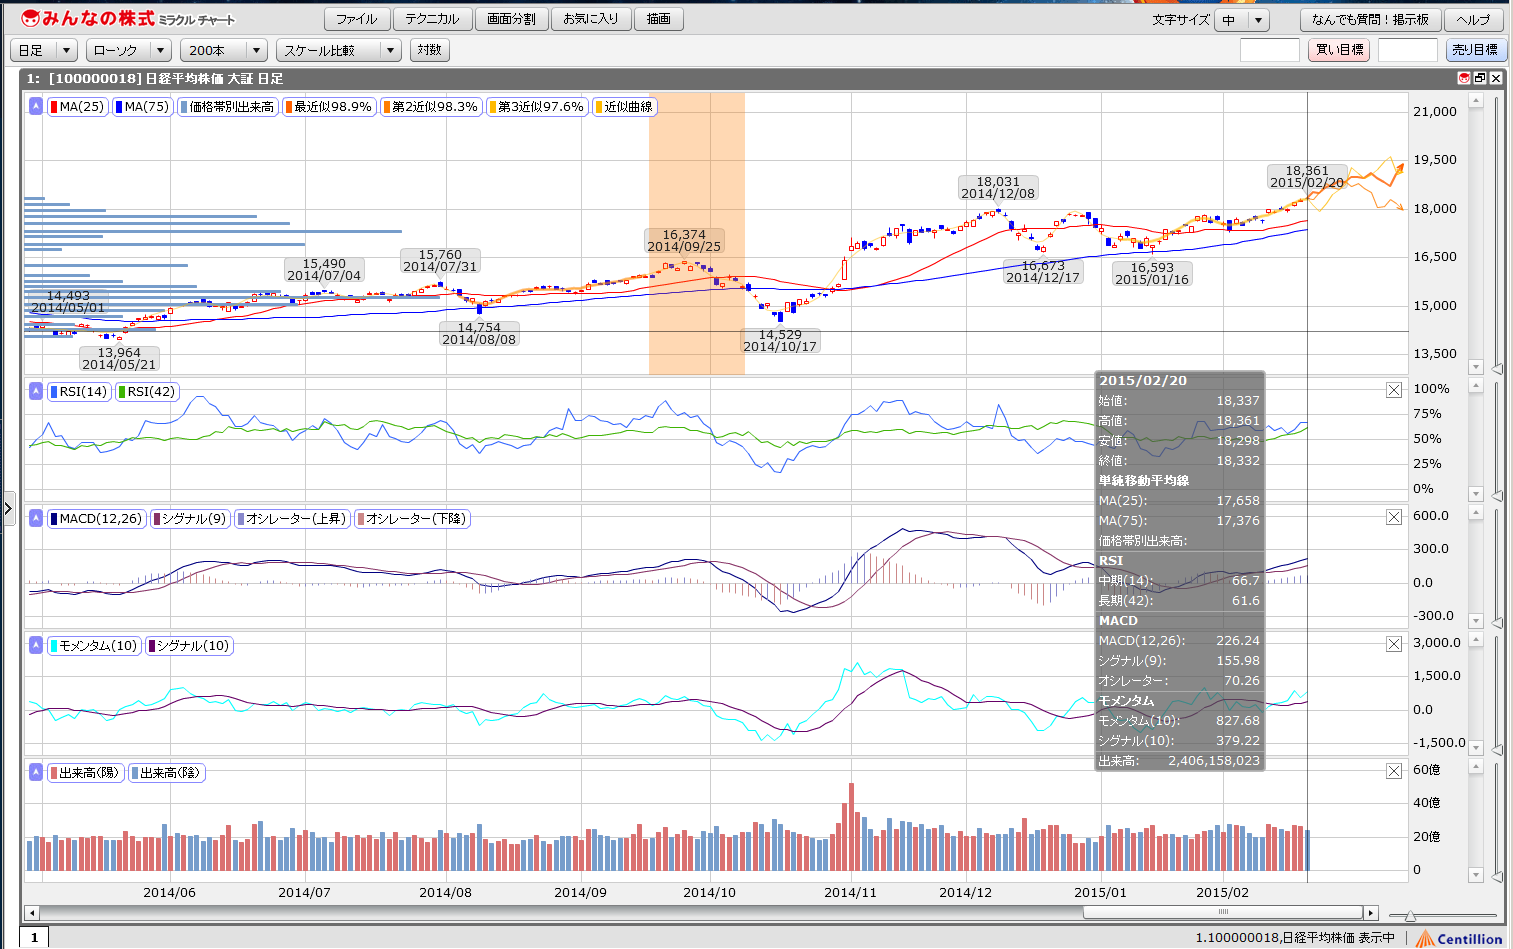The image size is (1513, 949).
Task: Open the 日足 timeframe dropdown
Action: click(x=44, y=50)
